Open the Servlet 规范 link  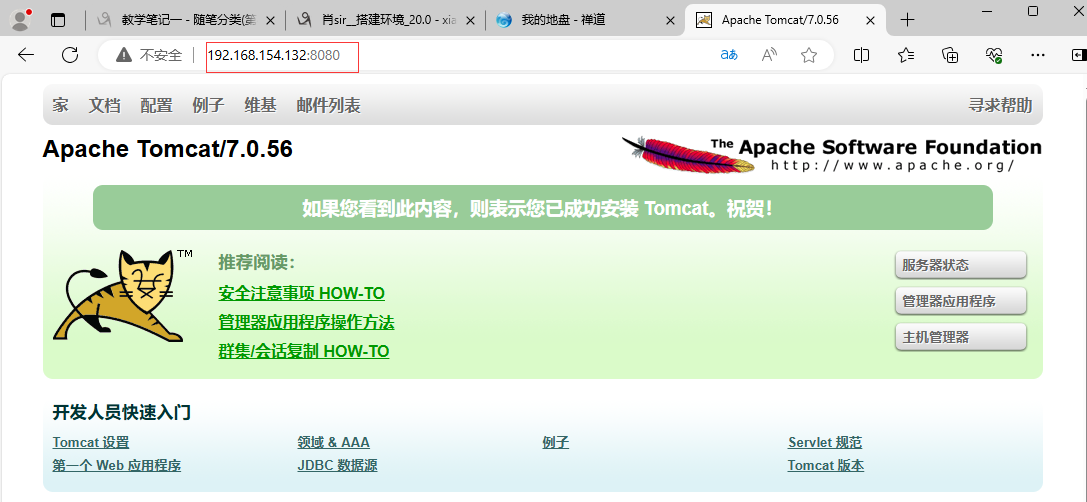(x=825, y=442)
